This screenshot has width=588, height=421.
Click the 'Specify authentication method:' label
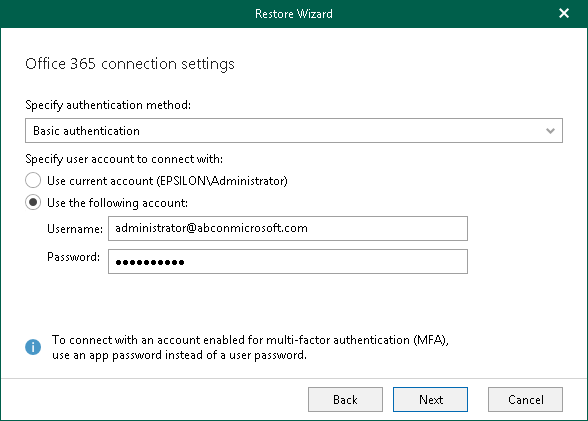click(x=108, y=105)
